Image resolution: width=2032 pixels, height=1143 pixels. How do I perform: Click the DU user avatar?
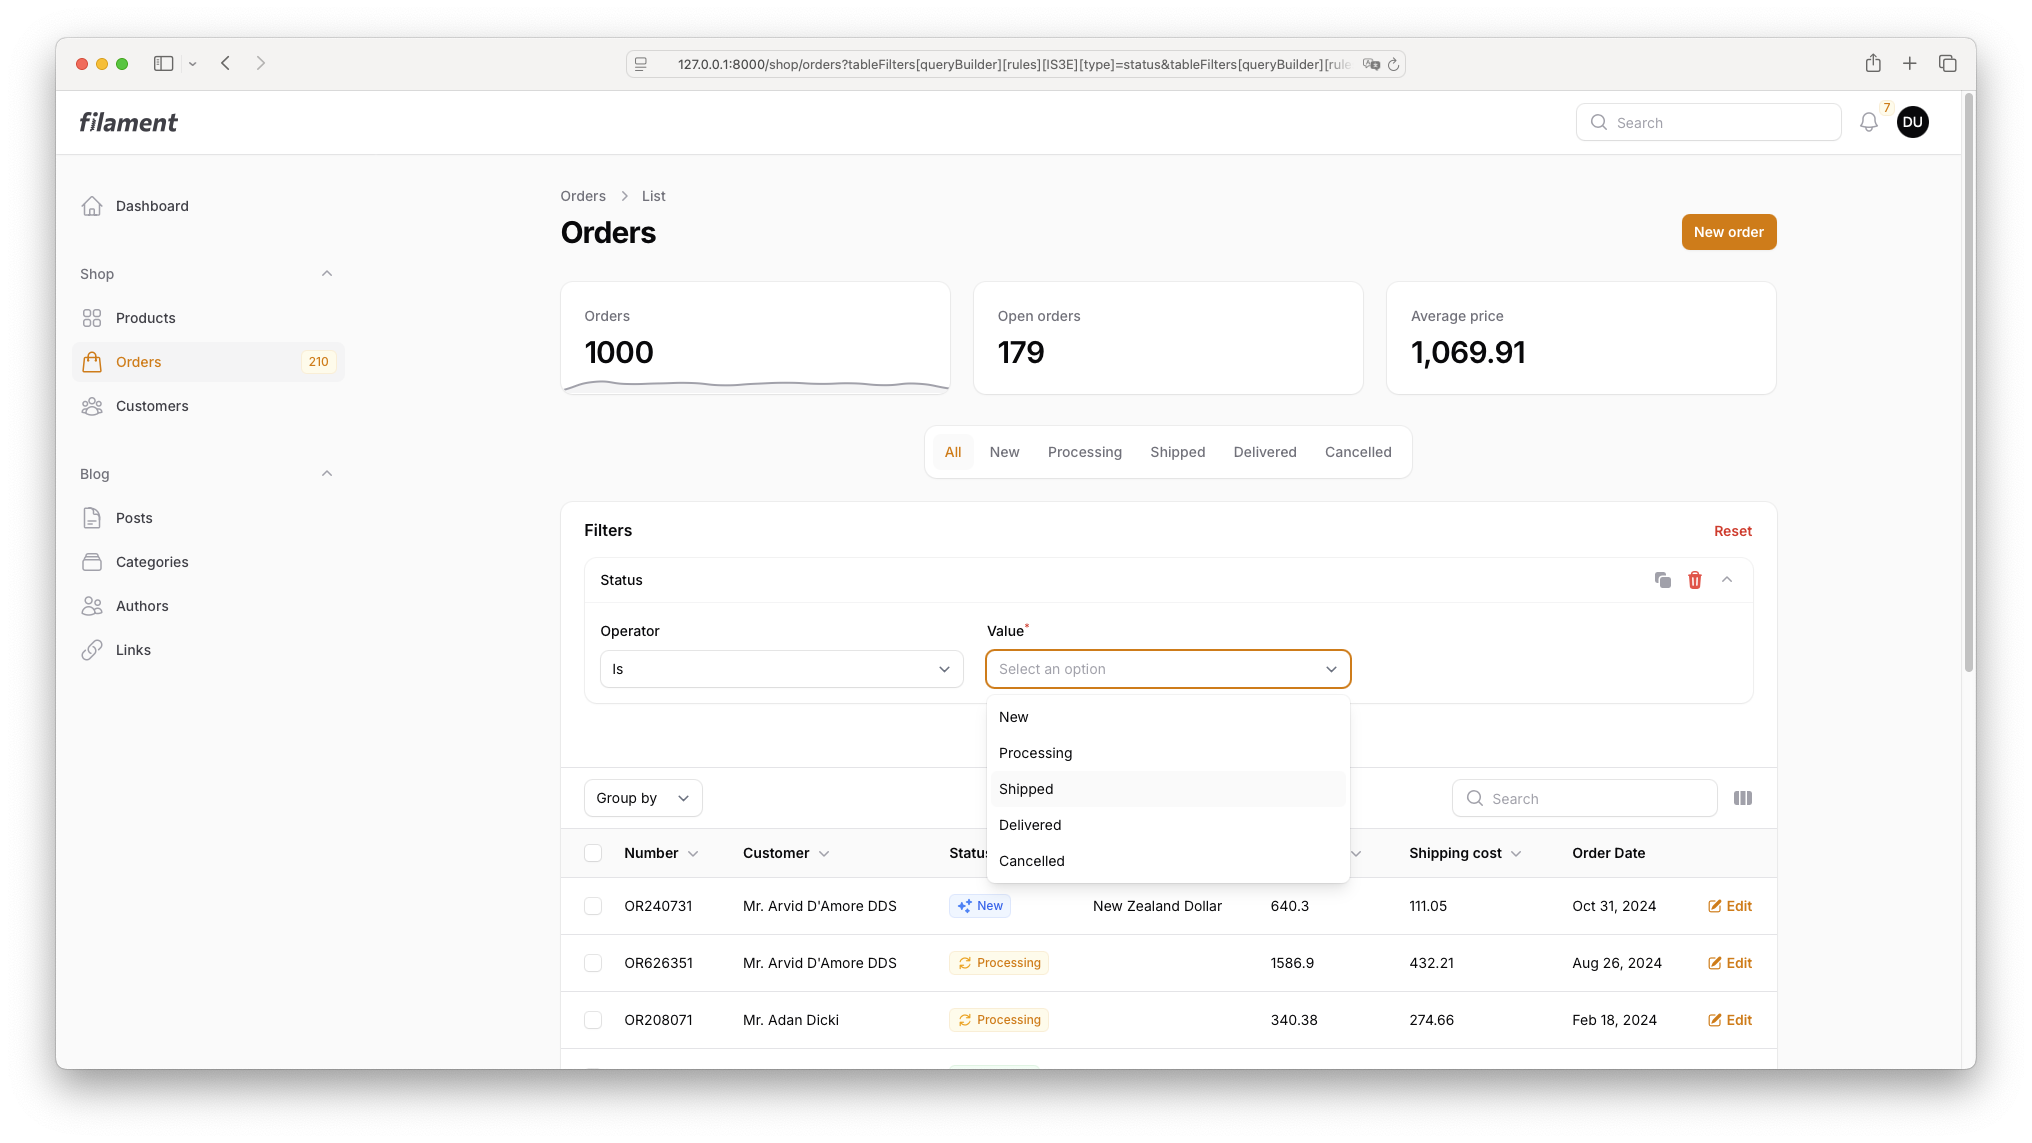[x=1912, y=122]
